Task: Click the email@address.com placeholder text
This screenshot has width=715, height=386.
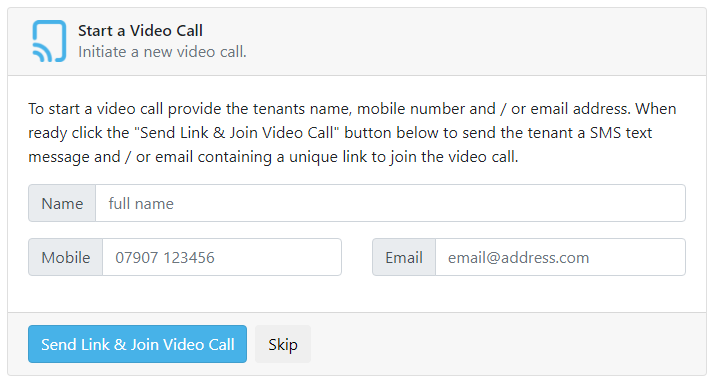Action: pos(518,257)
